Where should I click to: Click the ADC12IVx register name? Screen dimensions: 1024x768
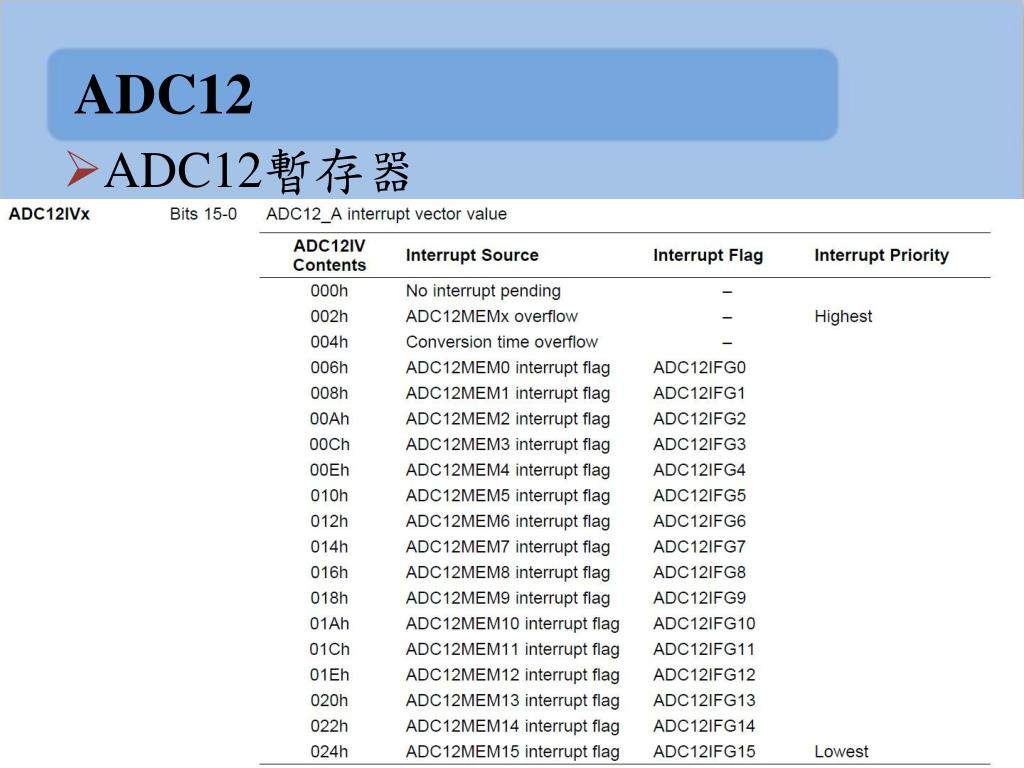(x=49, y=214)
